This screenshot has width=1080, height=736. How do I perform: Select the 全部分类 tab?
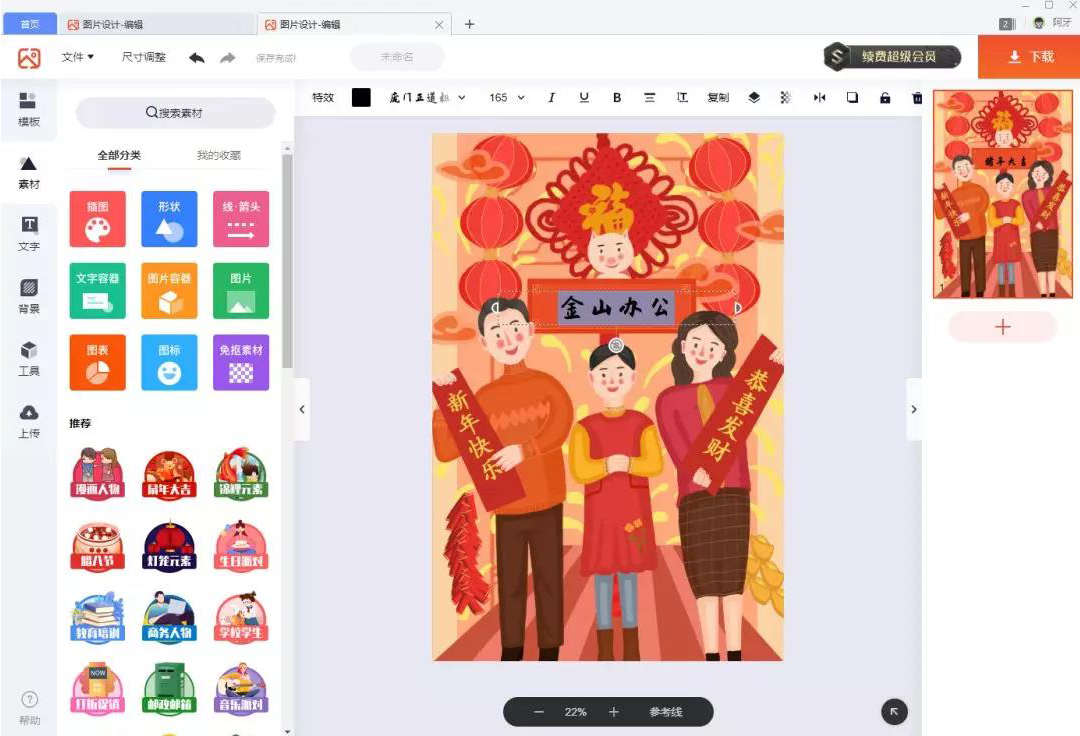[119, 156]
